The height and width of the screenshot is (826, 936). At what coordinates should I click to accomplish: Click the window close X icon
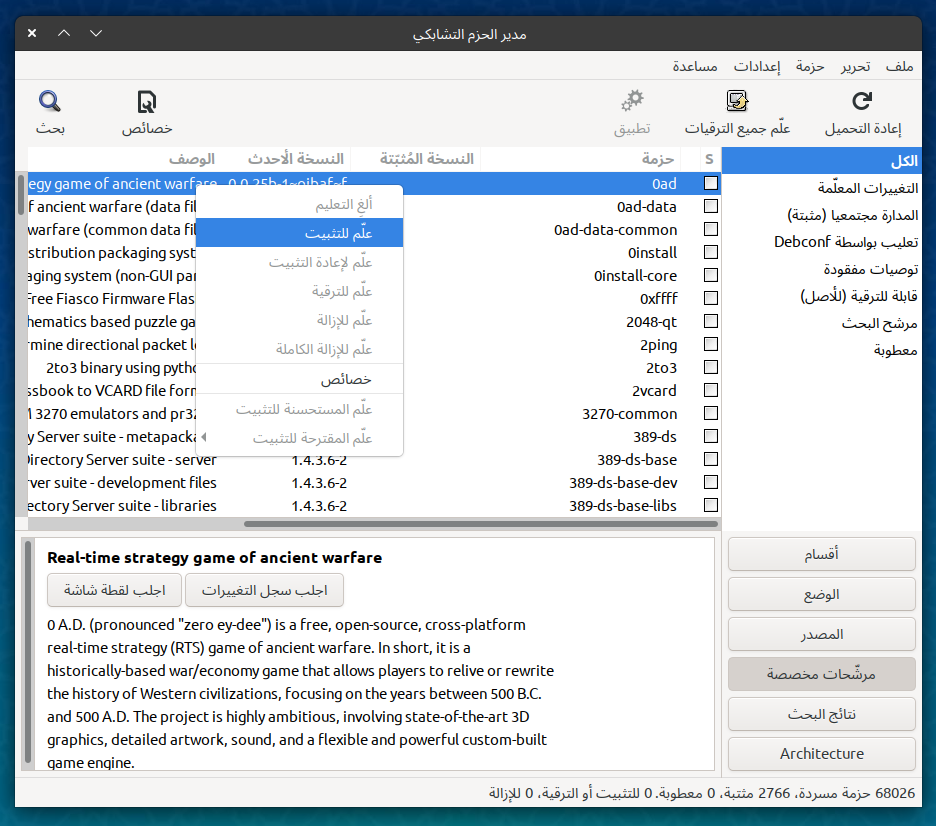(x=32, y=34)
